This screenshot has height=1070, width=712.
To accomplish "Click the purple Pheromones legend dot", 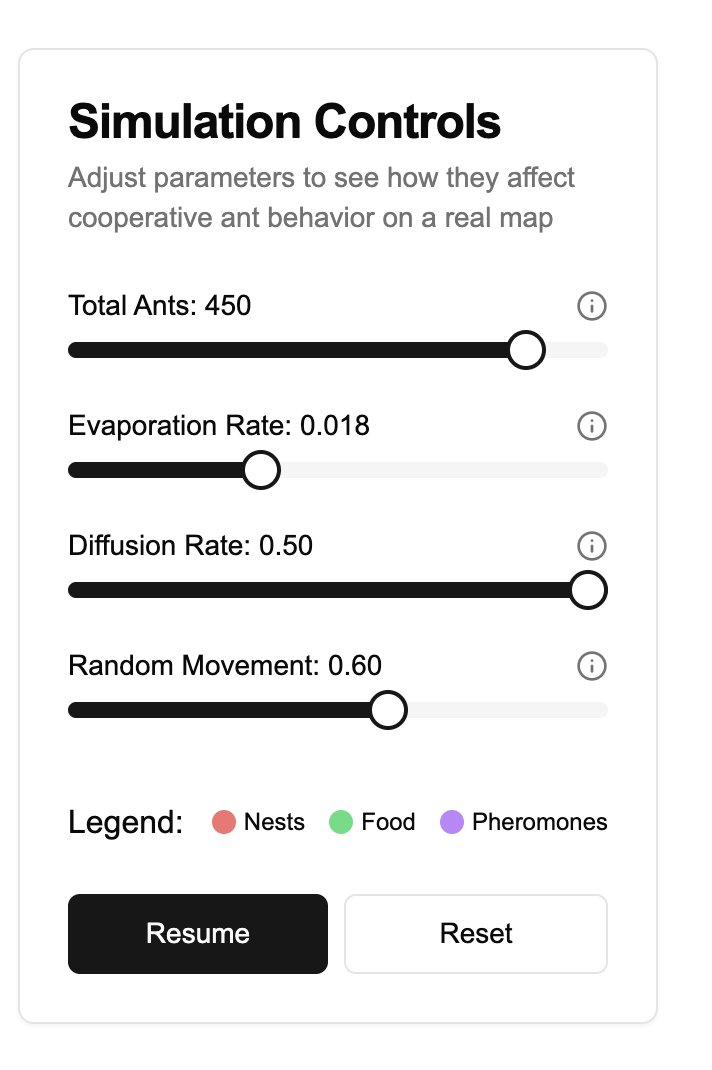I will point(452,822).
